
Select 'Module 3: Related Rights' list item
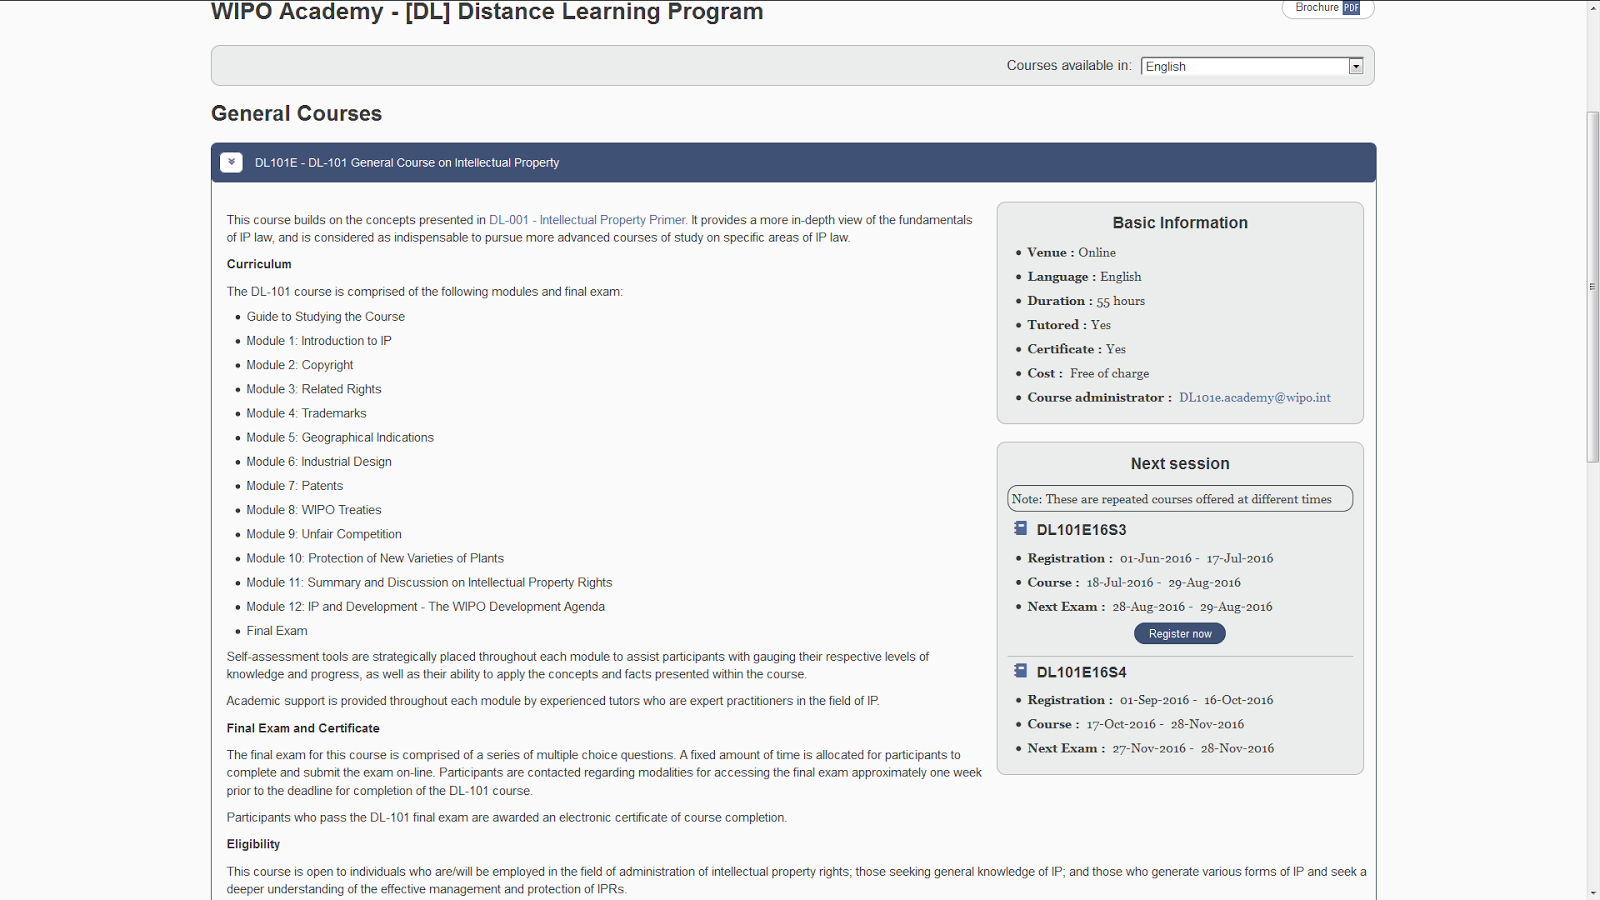(314, 389)
